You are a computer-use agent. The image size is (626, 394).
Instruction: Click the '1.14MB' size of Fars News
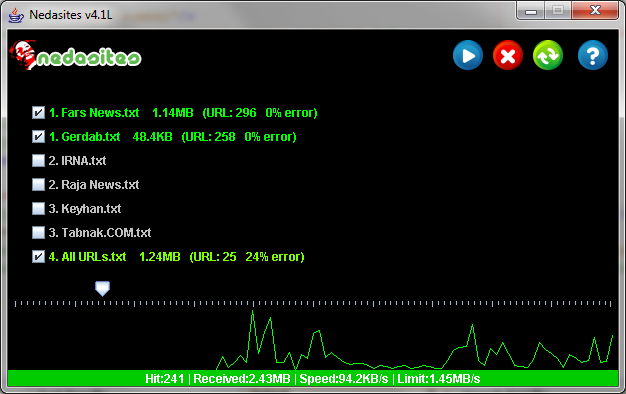click(x=173, y=113)
